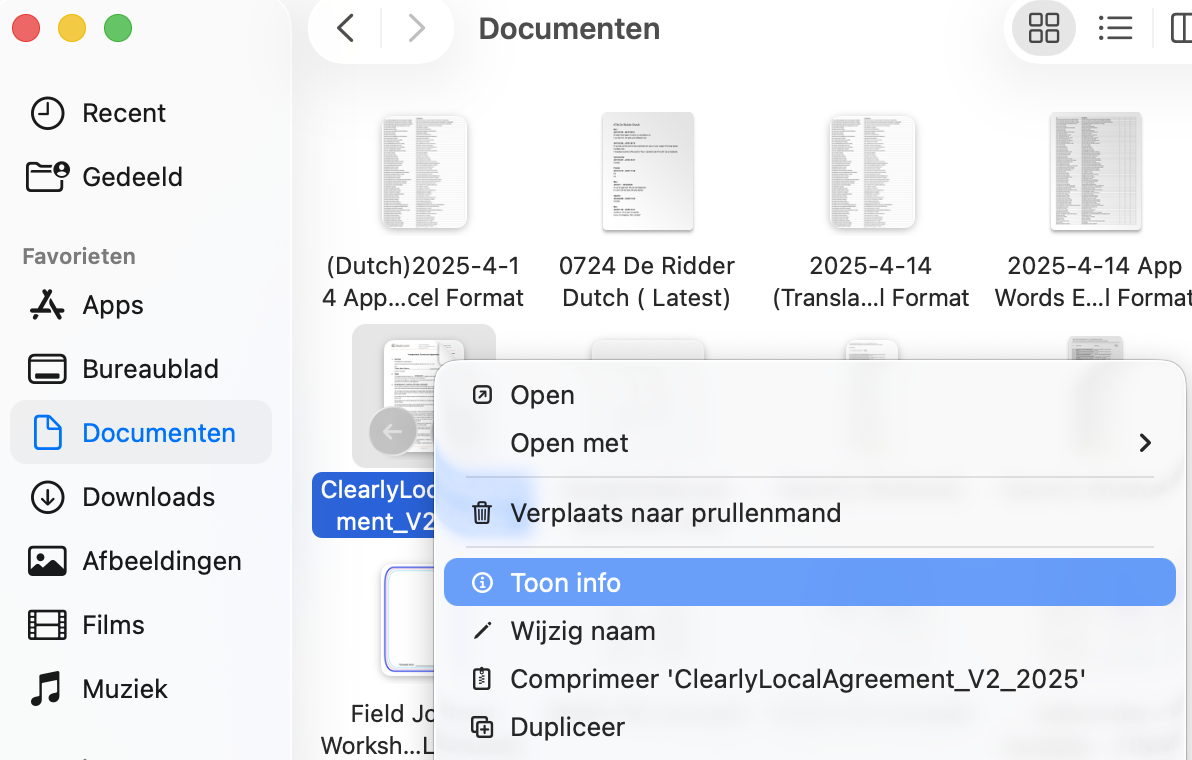
Task: Click the back navigation arrow
Action: 344,28
